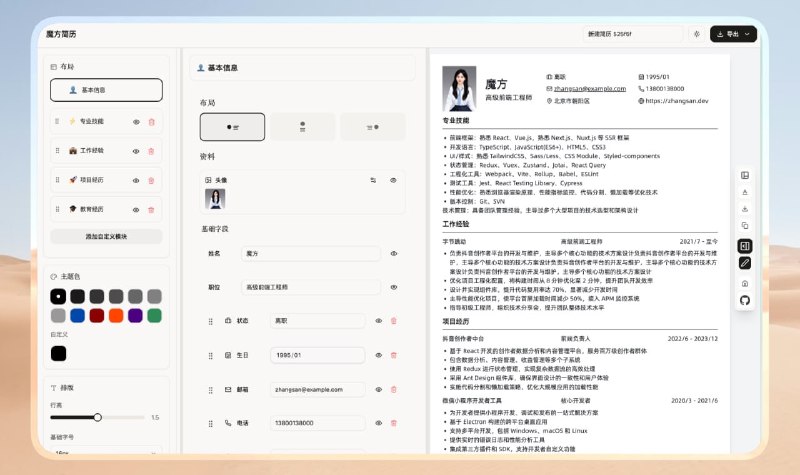Choose the avatar-right header layout

pos(373,127)
